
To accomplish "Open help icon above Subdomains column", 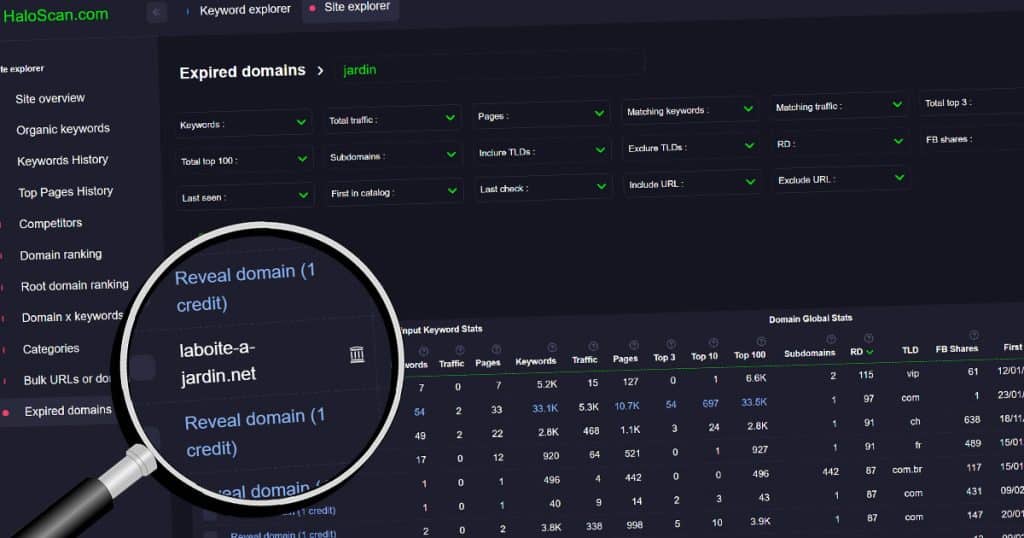I will tap(831, 339).
